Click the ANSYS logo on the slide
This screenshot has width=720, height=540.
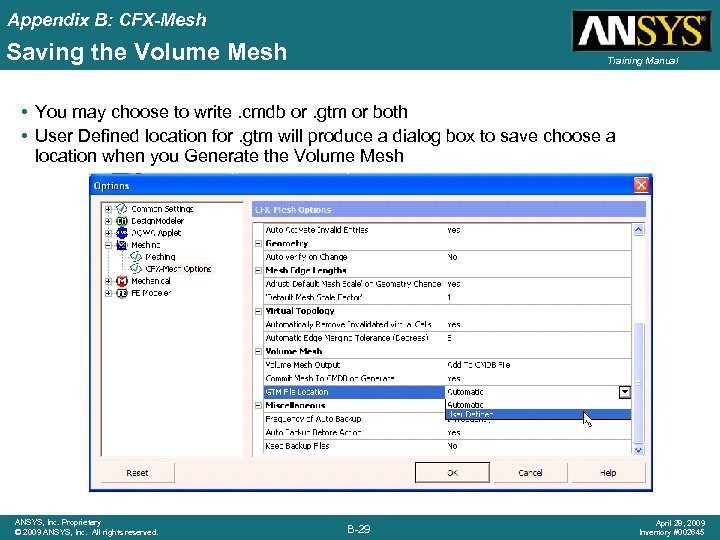click(x=642, y=31)
